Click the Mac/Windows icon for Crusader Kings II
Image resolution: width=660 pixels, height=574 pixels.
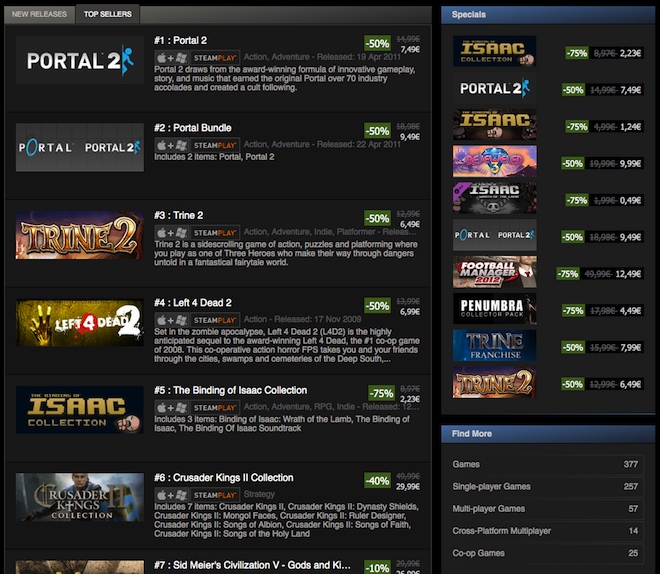coord(172,495)
